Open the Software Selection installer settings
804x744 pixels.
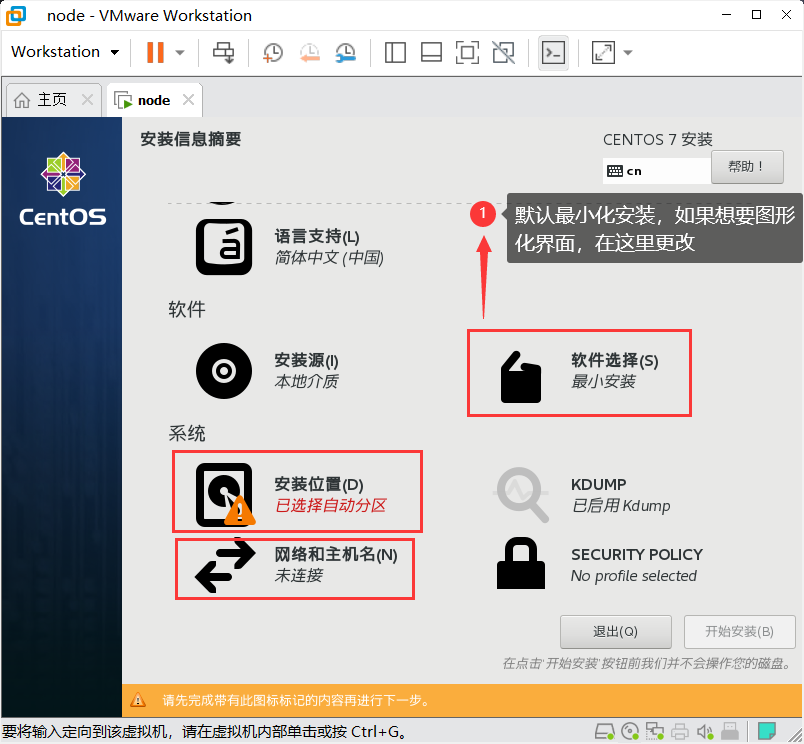tap(578, 372)
